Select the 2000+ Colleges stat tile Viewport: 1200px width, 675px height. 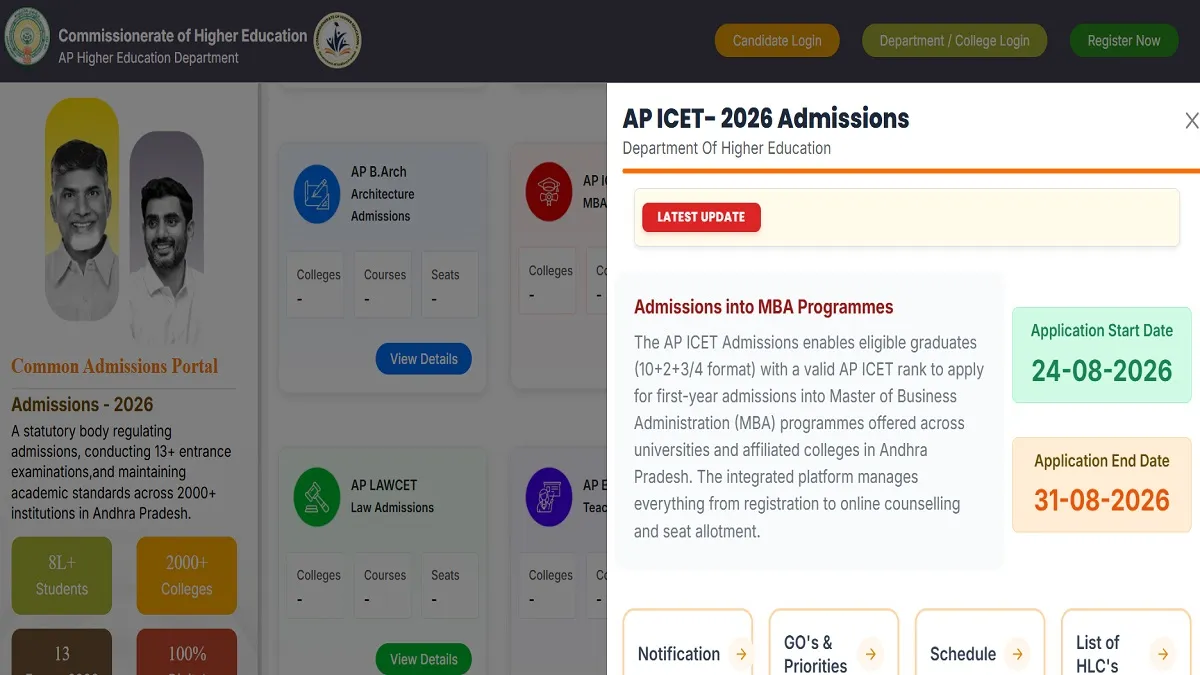coord(187,575)
